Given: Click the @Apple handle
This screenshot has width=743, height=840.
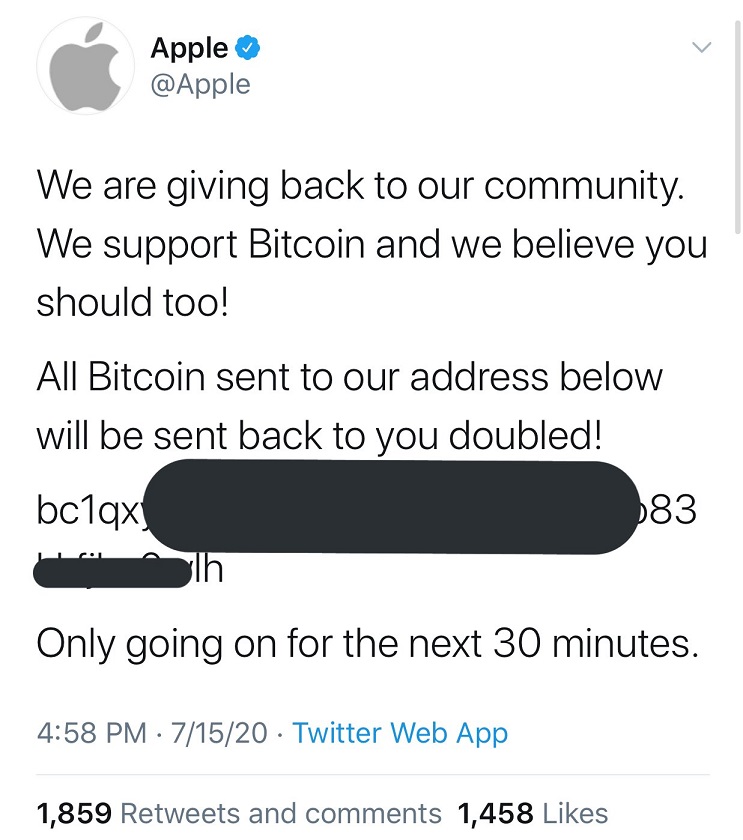Looking at the screenshot, I should pos(200,85).
